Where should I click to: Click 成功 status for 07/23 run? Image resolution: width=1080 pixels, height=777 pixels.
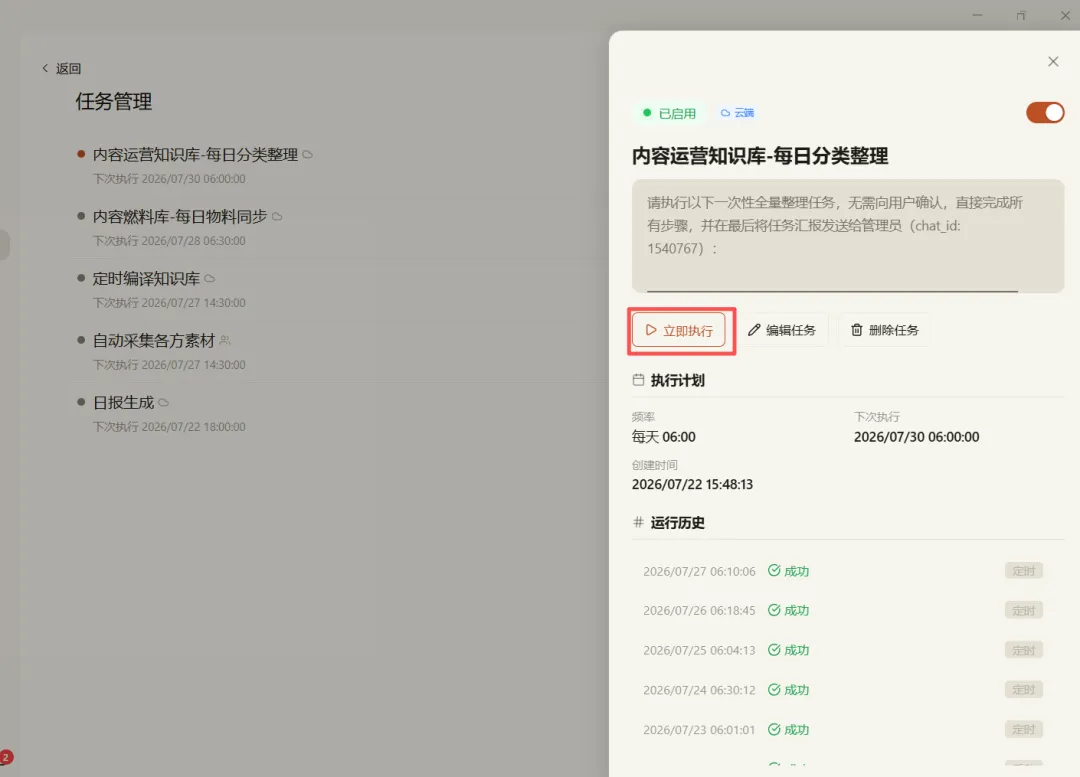tap(789, 729)
